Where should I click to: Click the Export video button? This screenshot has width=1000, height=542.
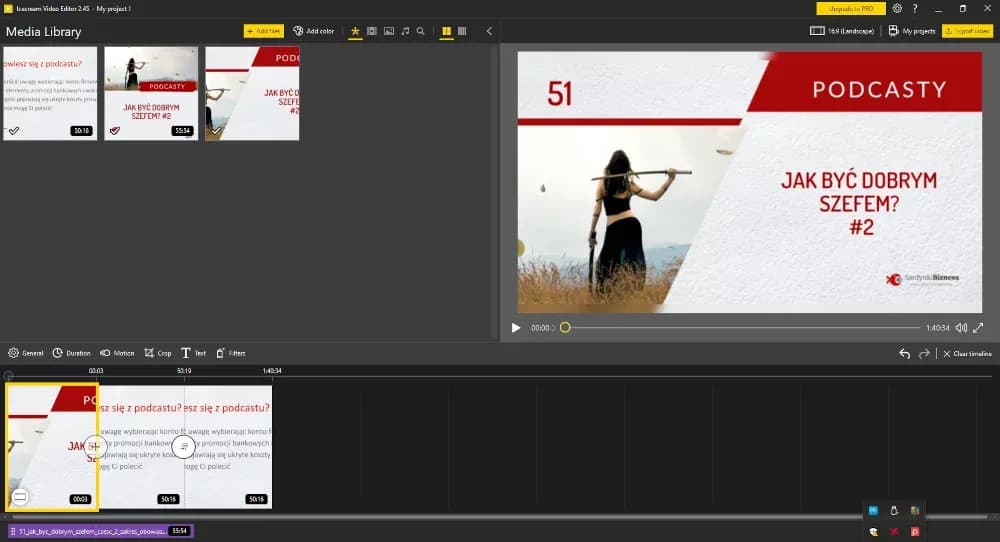point(967,31)
